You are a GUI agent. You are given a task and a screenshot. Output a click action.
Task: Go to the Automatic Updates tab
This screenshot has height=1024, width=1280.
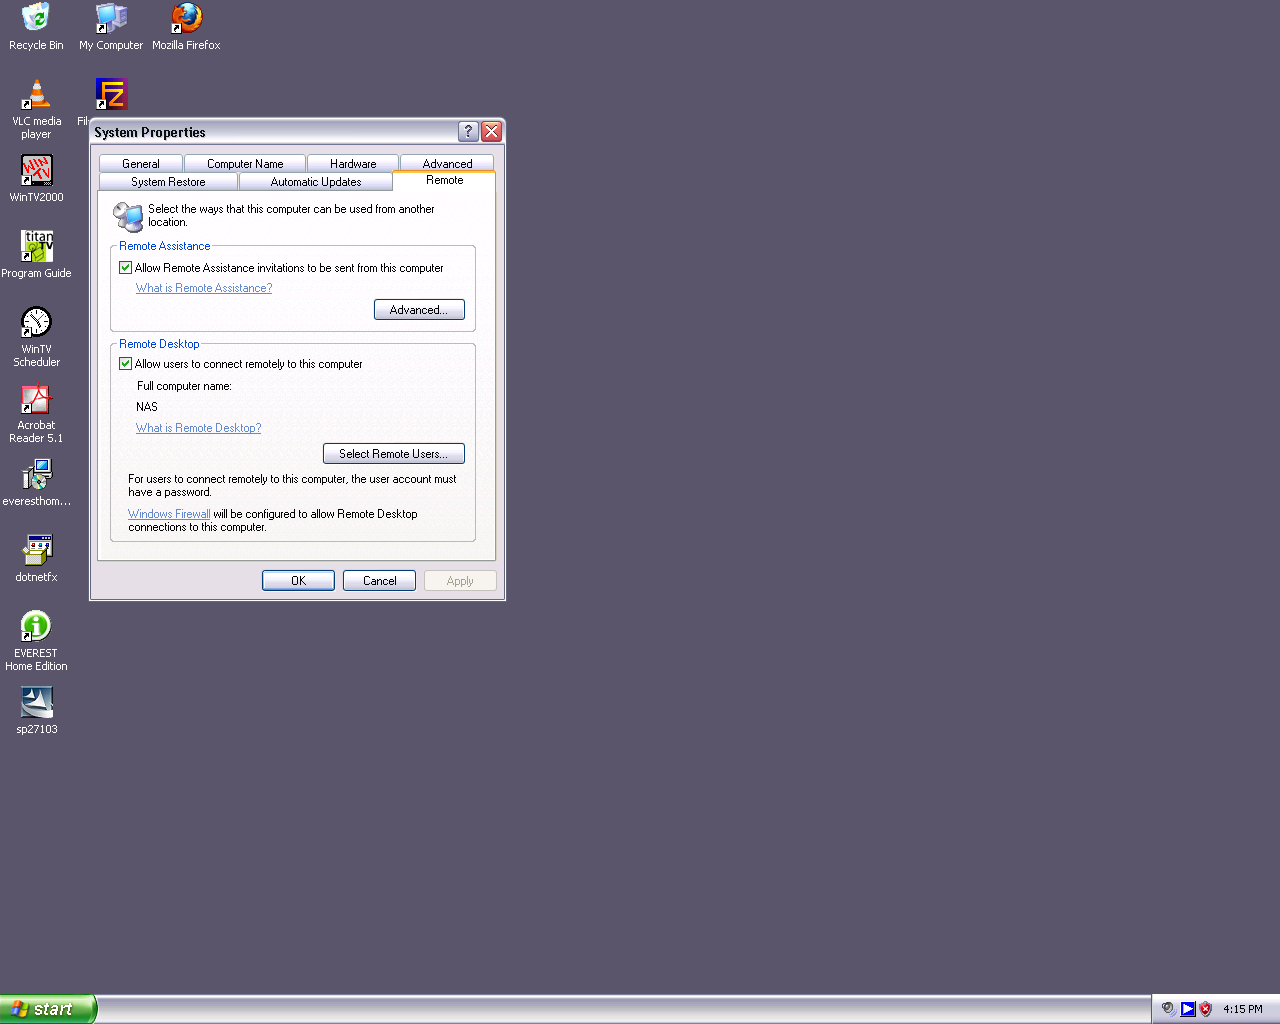(316, 182)
